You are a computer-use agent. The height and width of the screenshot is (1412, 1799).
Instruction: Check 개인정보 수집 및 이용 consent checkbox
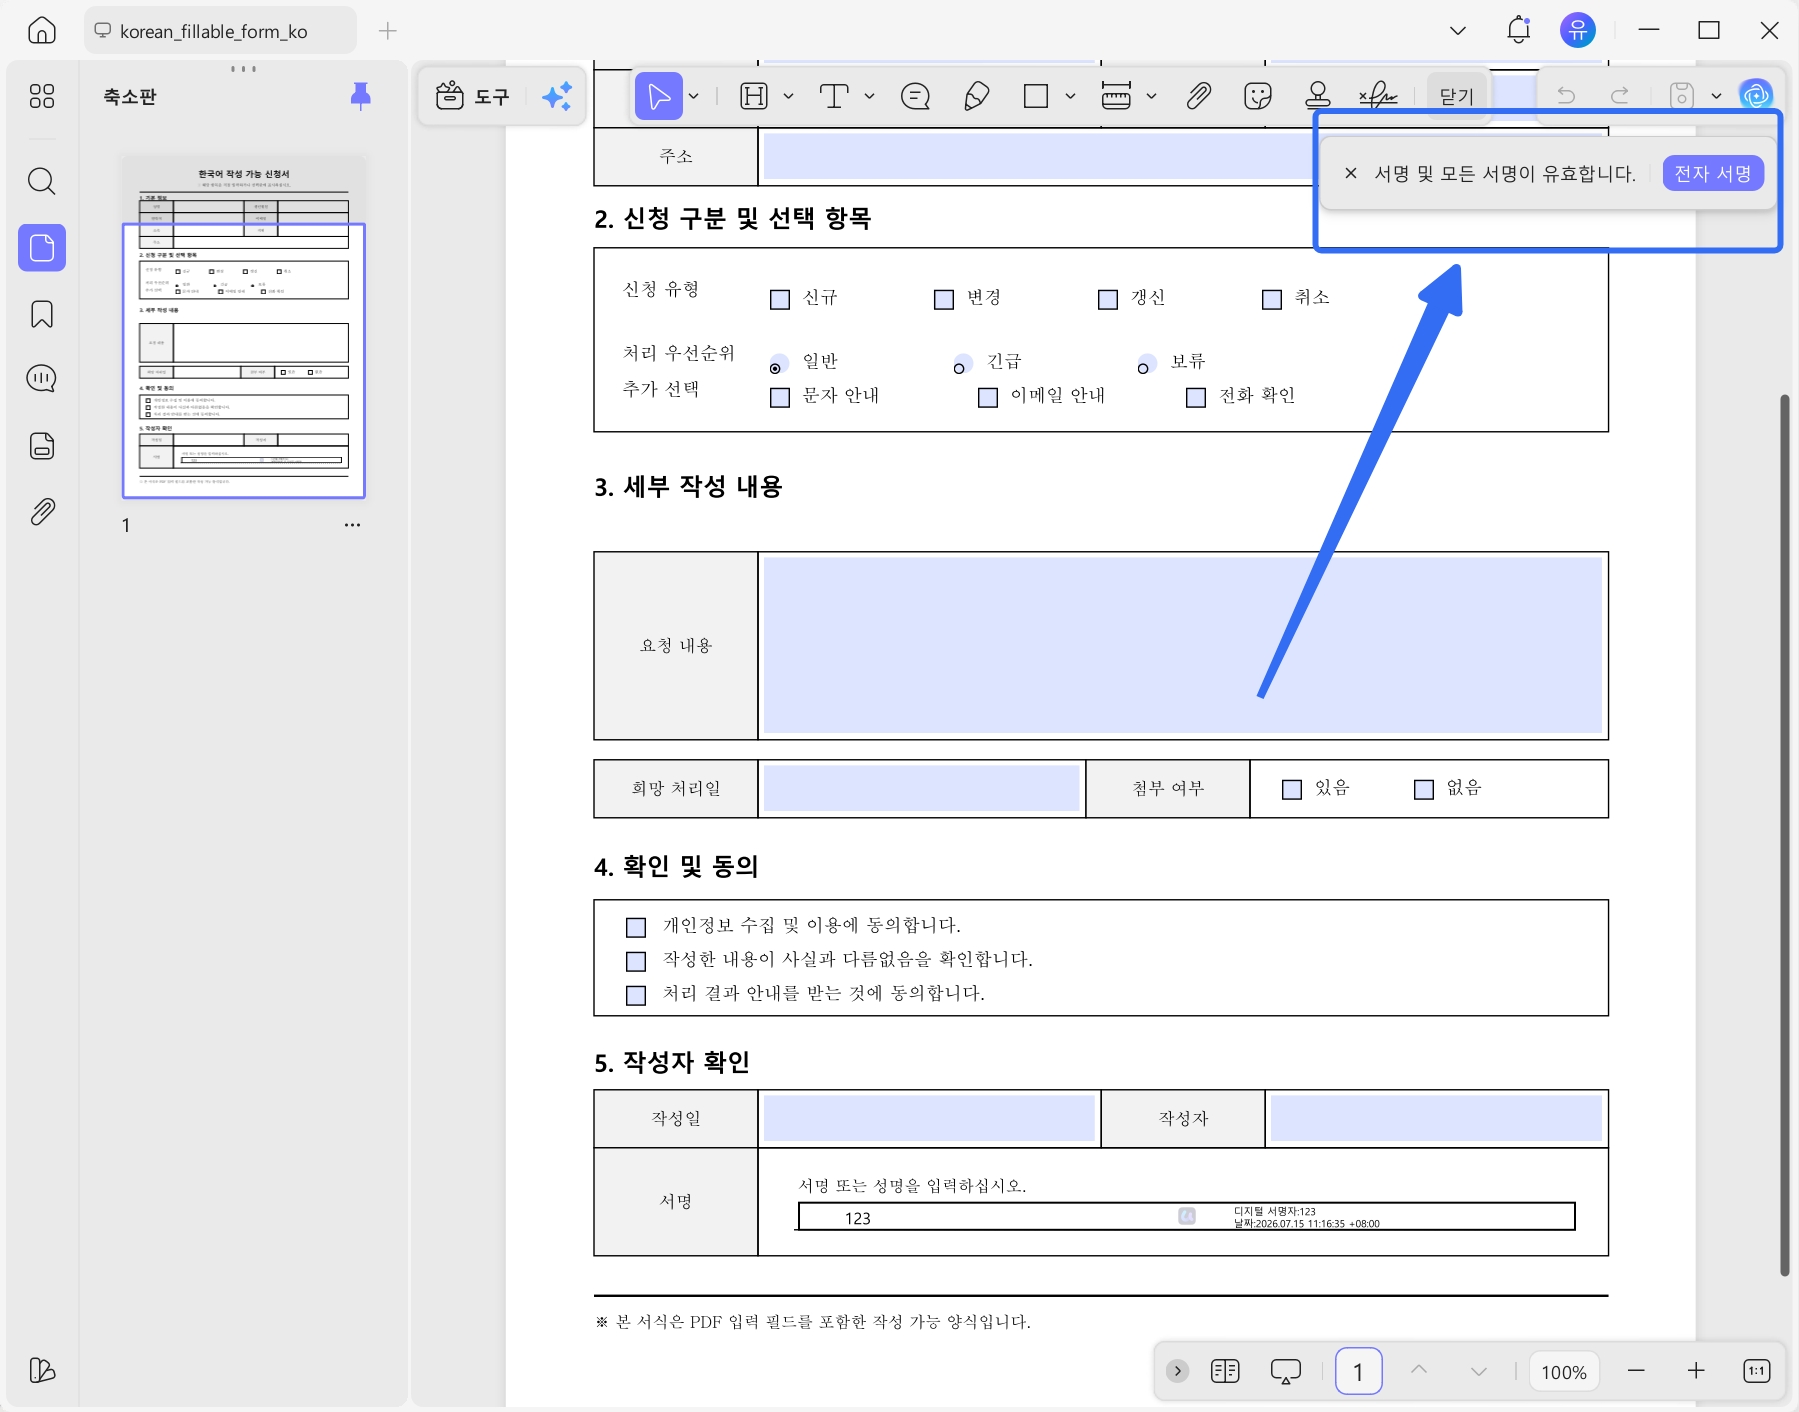point(636,927)
